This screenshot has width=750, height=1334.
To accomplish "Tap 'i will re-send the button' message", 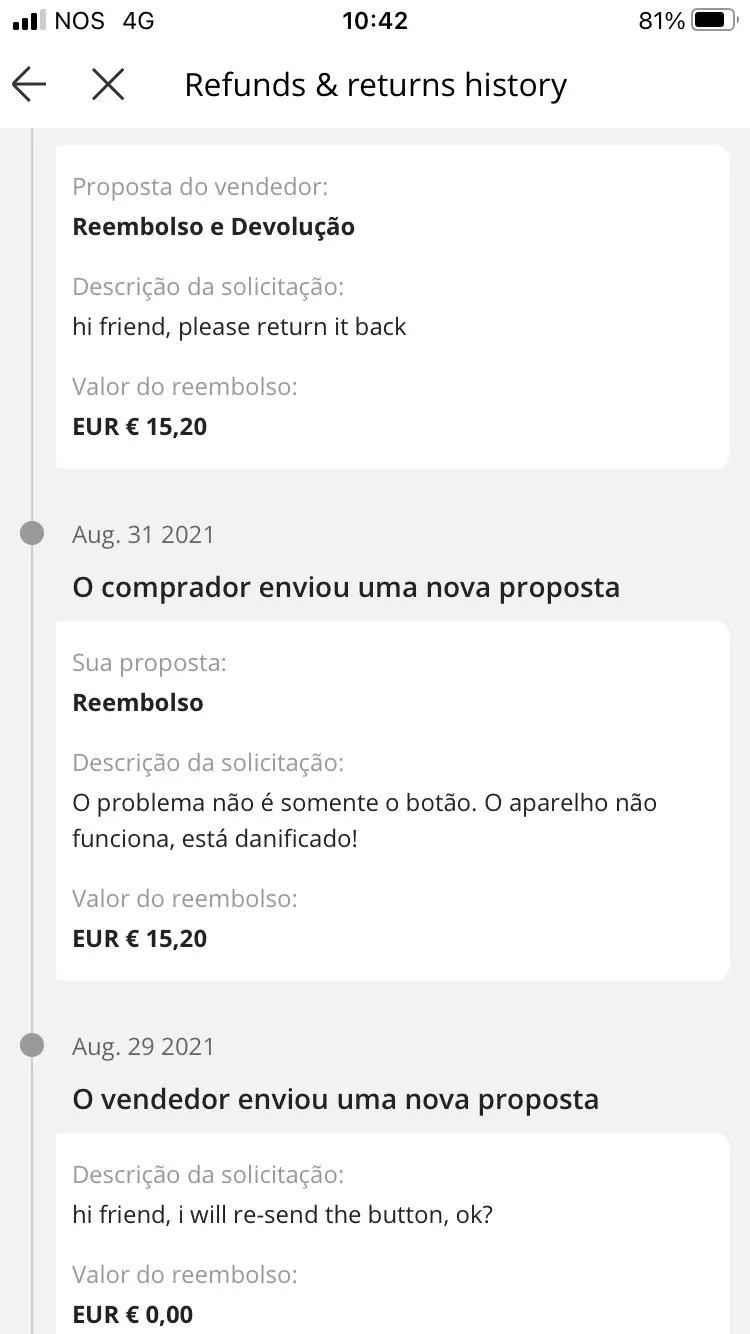I will pos(282,1215).
